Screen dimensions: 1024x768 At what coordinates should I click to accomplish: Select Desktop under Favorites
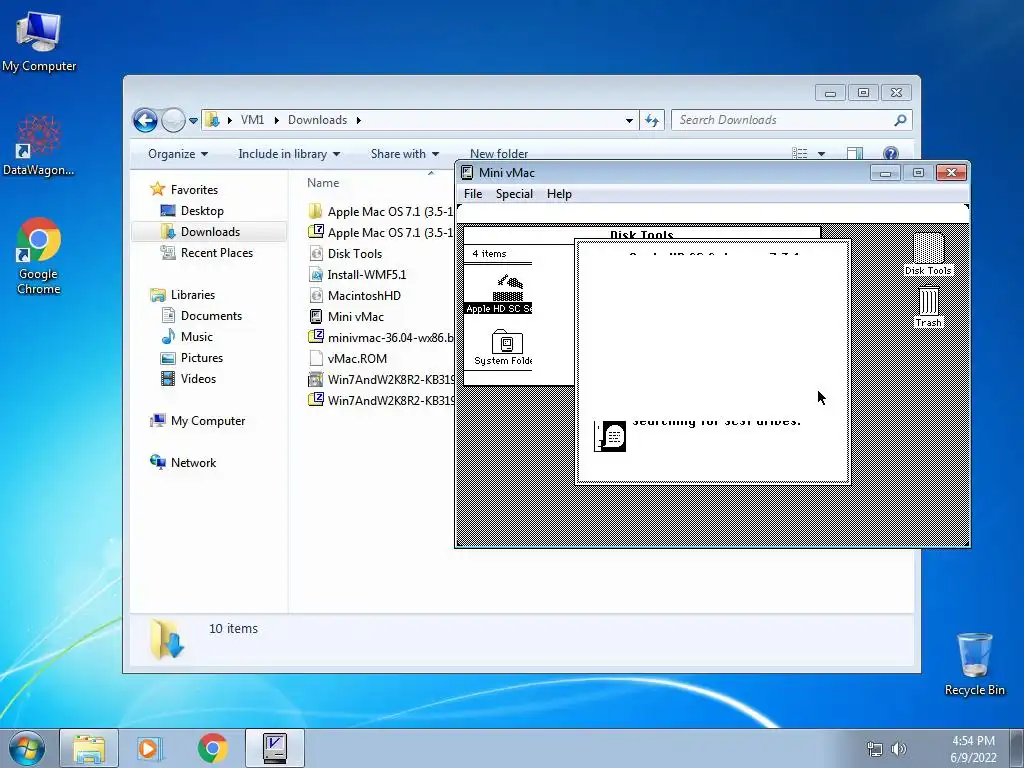(x=202, y=211)
